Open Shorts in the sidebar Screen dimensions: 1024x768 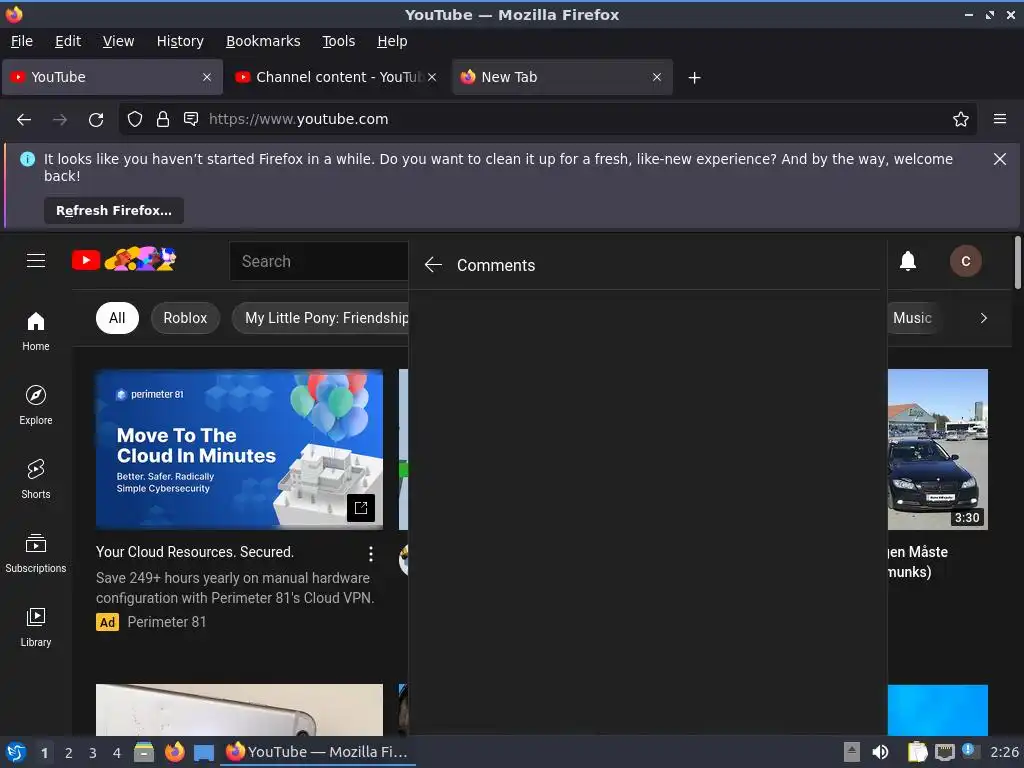tap(36, 479)
